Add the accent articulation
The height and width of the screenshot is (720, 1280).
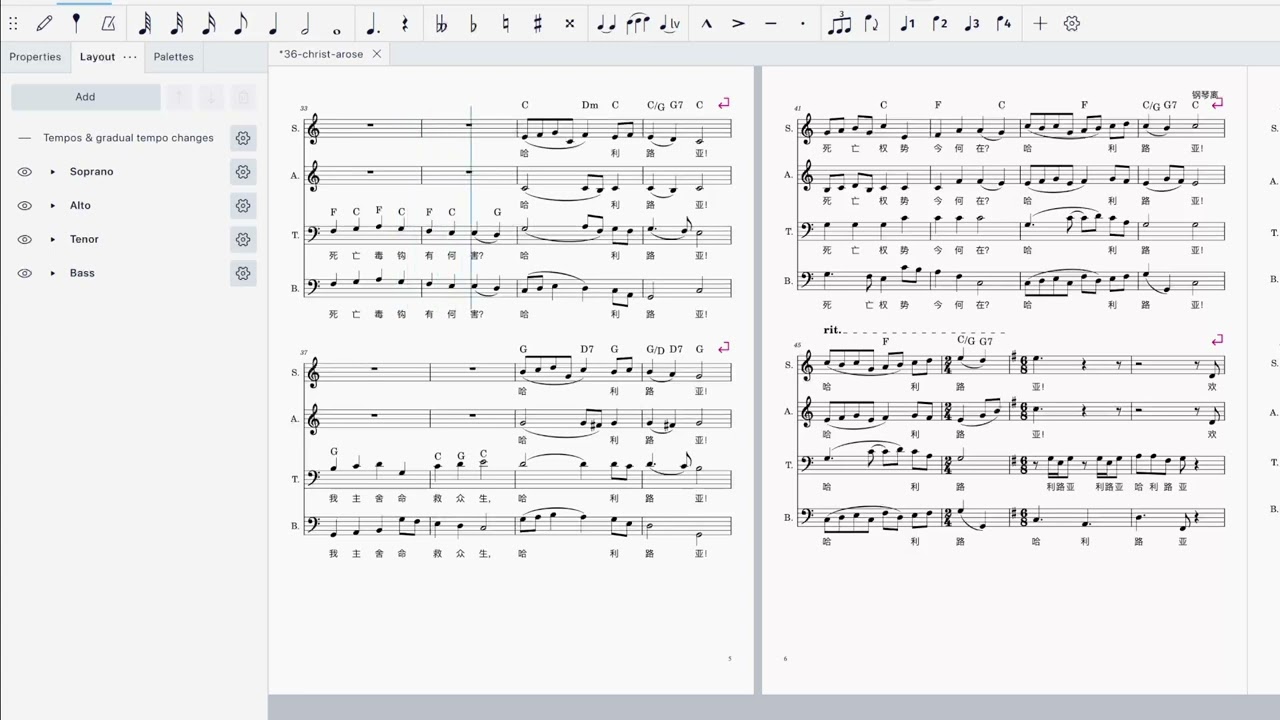738,23
